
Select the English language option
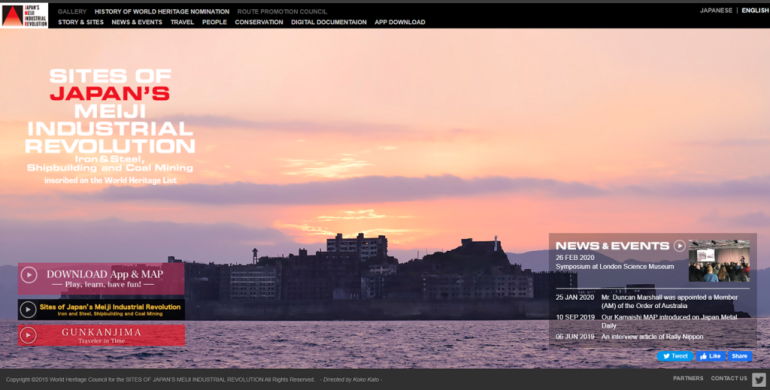tap(755, 10)
